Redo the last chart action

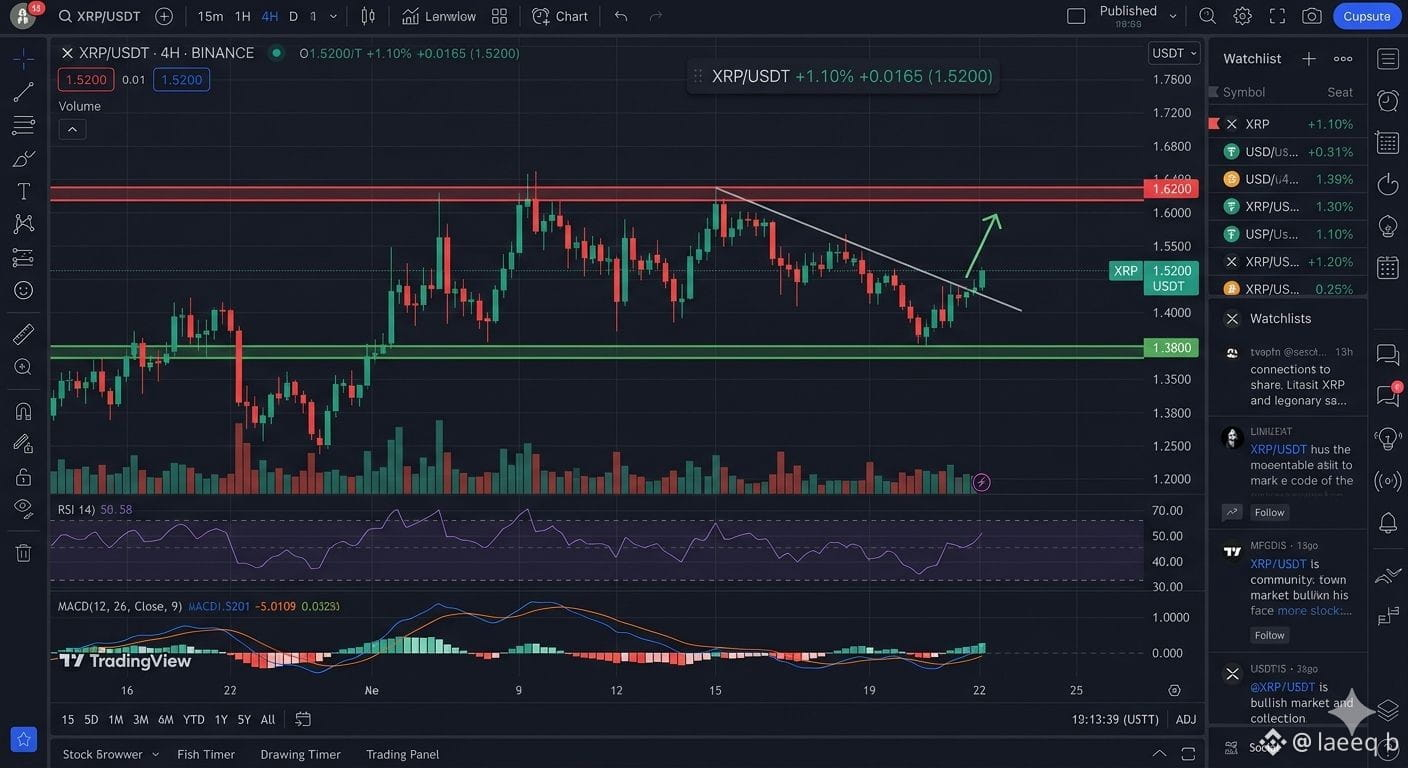656,16
